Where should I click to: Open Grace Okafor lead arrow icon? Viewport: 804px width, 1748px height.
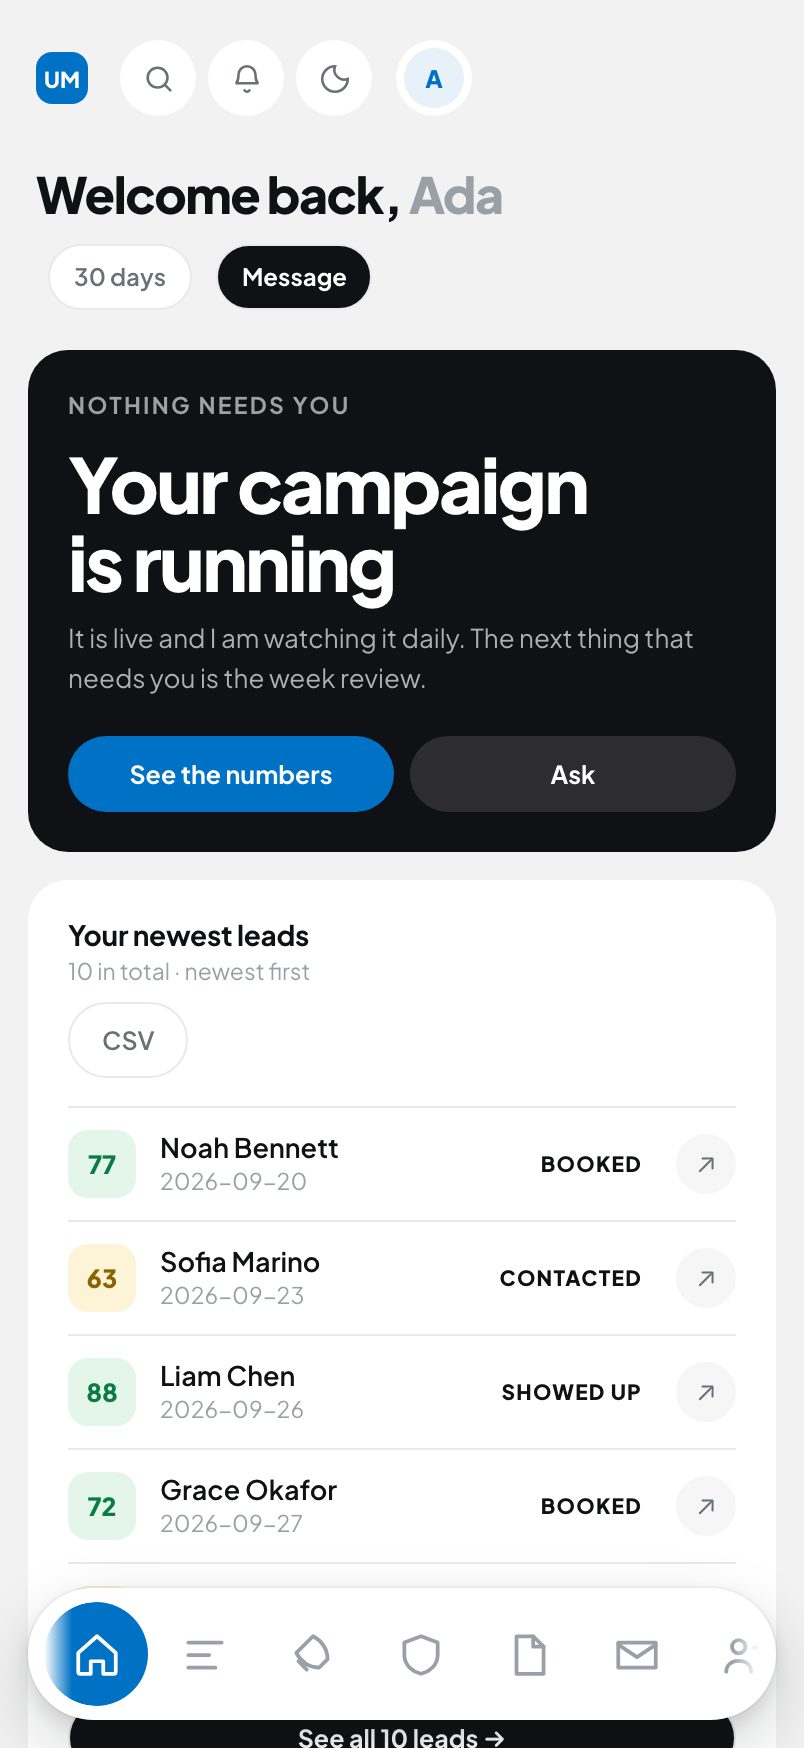click(x=706, y=1506)
